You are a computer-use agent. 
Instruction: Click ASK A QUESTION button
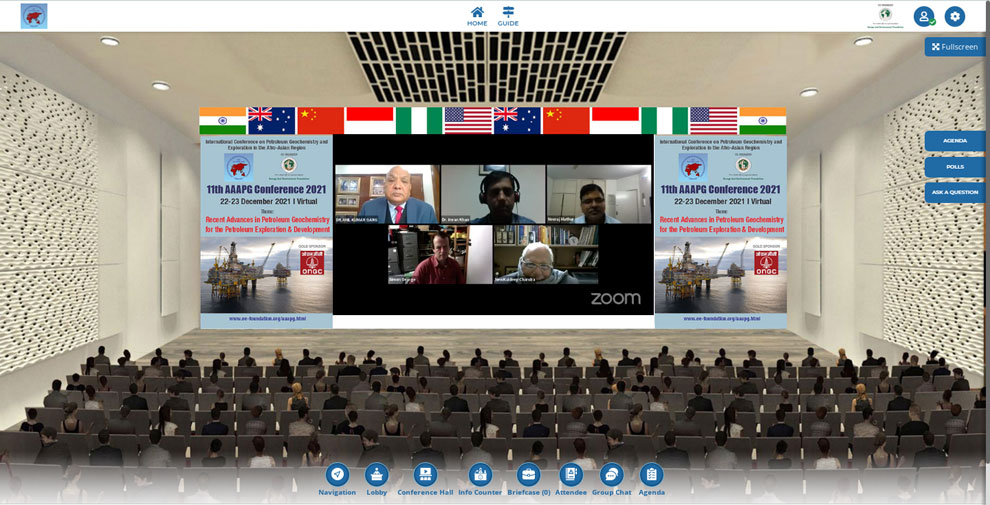point(955,192)
